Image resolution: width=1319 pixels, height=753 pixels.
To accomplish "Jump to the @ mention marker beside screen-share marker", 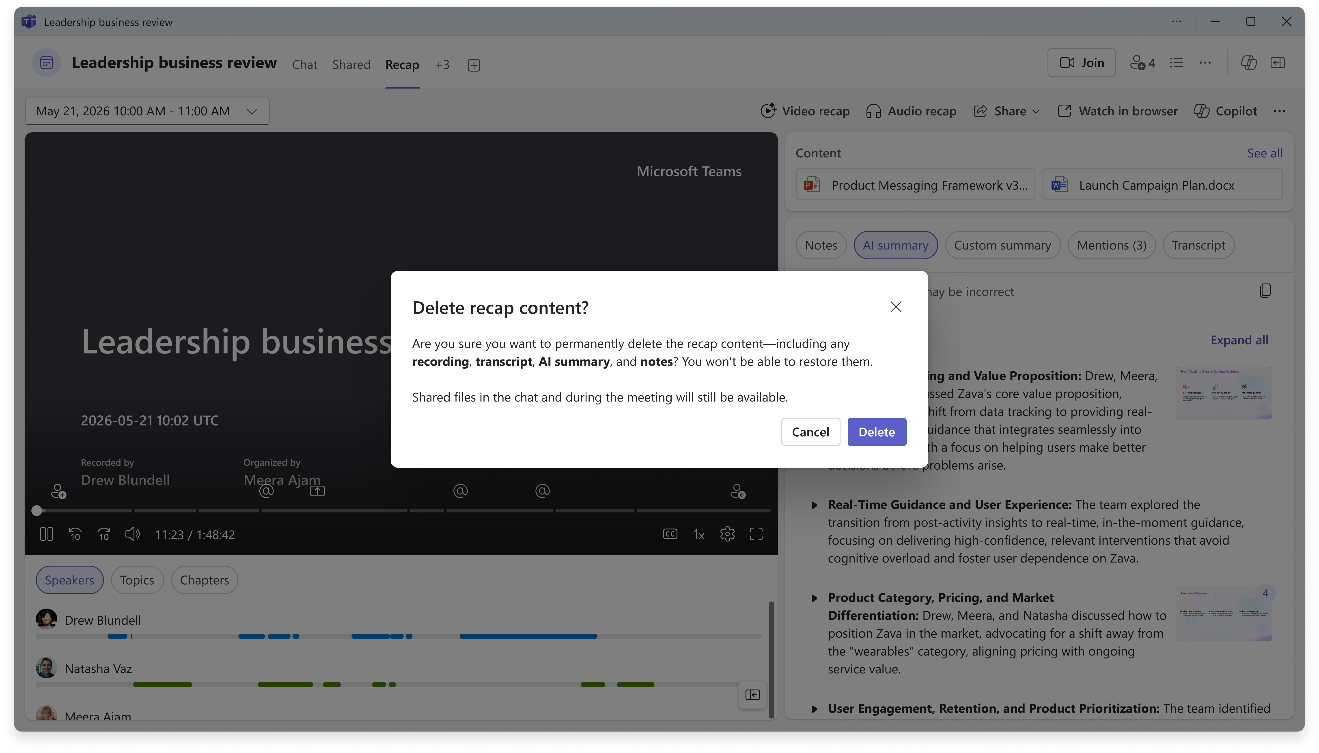I will click(x=266, y=491).
